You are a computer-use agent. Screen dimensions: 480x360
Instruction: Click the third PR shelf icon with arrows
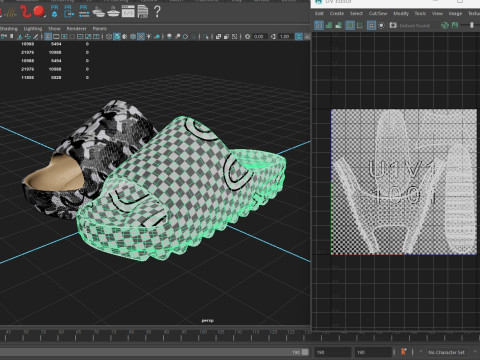[84, 11]
